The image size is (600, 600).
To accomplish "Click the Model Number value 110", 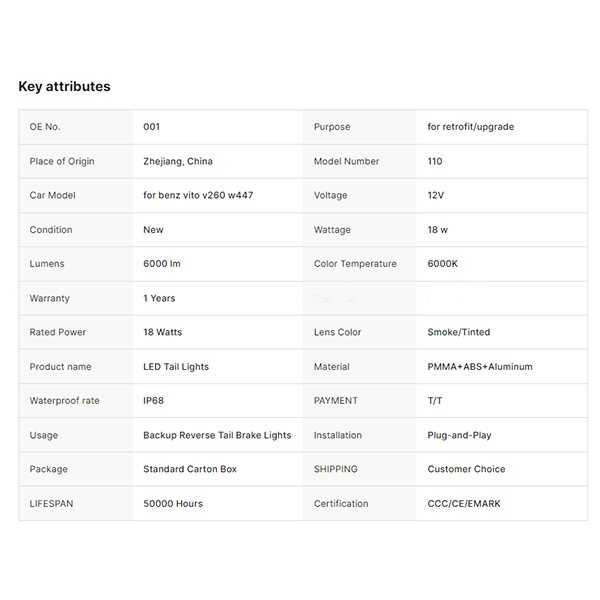I will 435,161.
